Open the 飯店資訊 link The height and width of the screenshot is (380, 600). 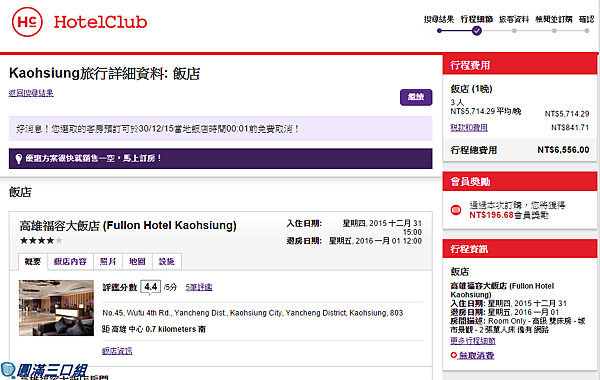[117, 351]
